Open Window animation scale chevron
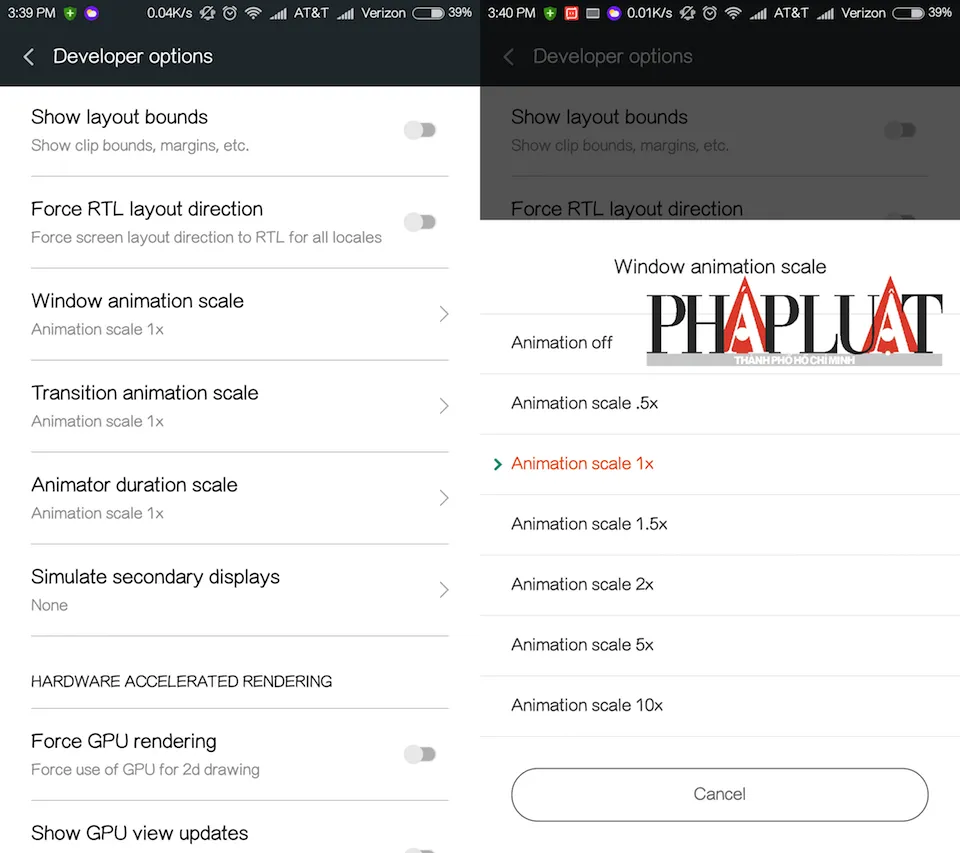Screen dimensions: 960x853 pyautogui.click(x=444, y=314)
